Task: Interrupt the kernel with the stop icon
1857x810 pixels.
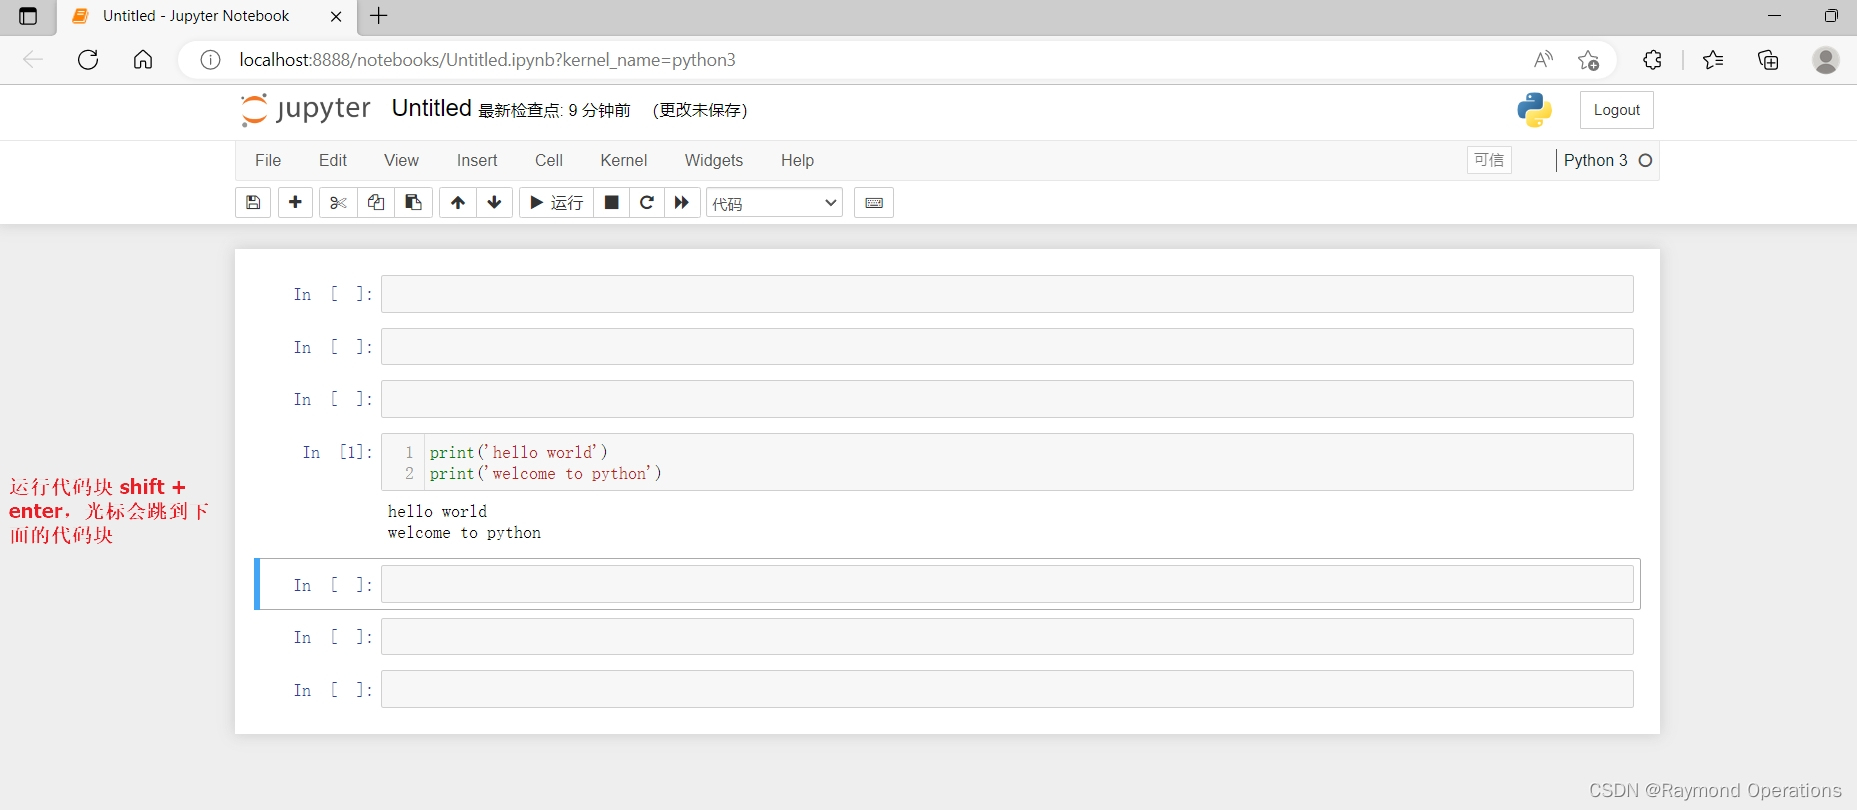Action: [x=612, y=203]
